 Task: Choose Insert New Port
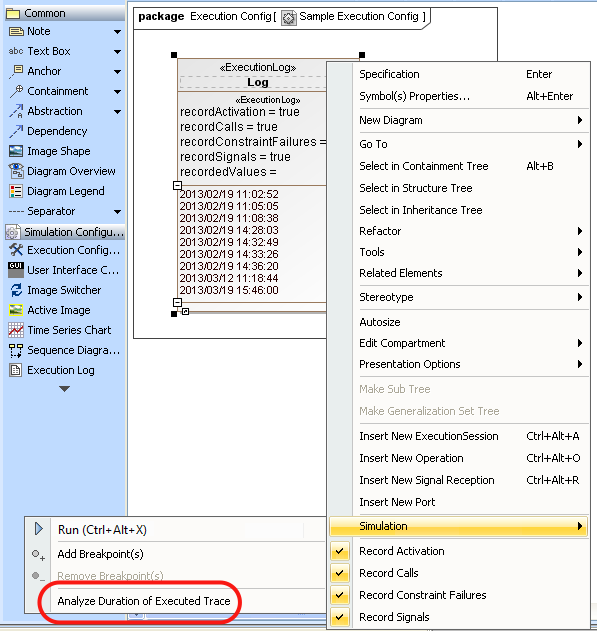[x=459, y=502]
